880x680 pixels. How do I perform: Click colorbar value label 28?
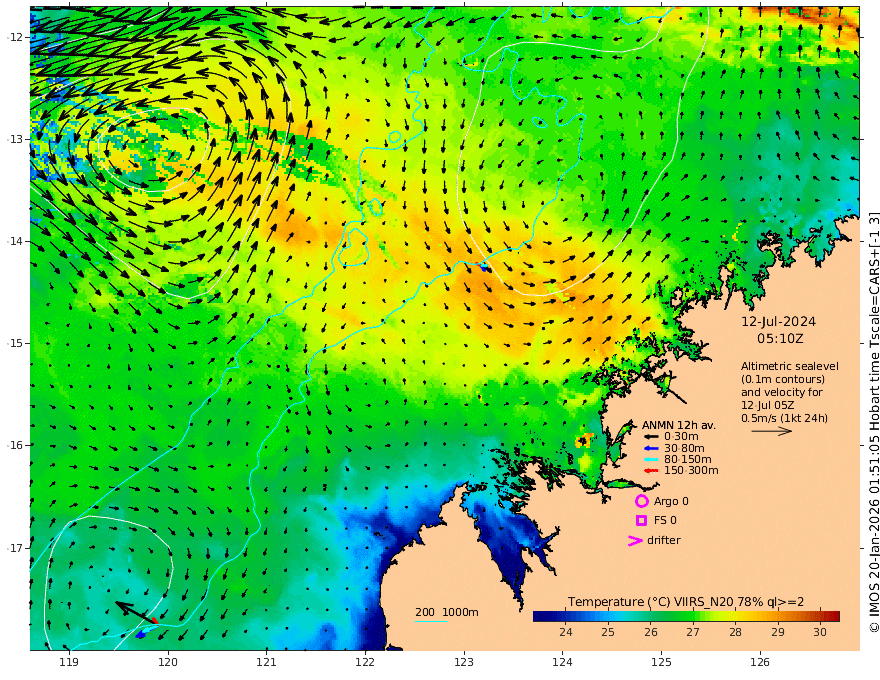[735, 632]
